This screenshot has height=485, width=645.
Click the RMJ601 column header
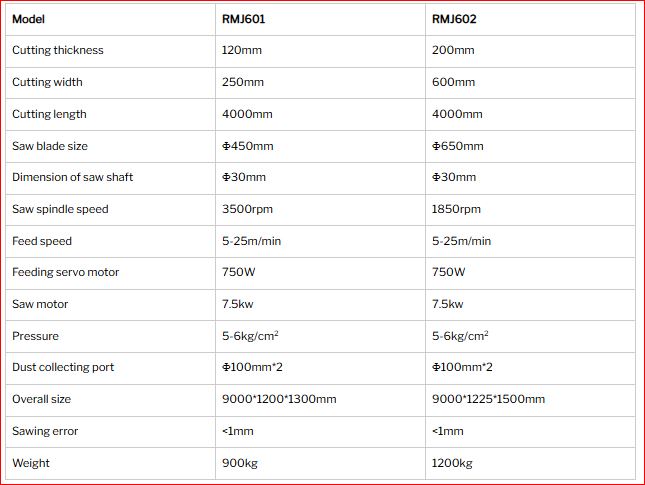[244, 19]
